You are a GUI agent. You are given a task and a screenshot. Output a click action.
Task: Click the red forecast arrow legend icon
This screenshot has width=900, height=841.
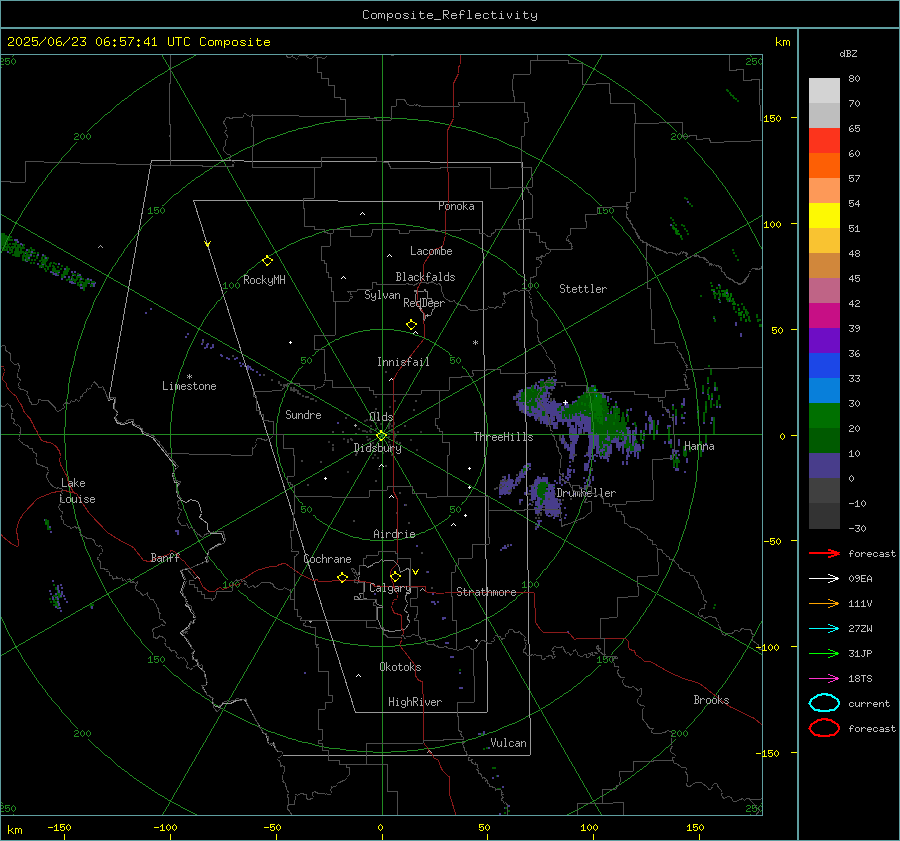coord(824,553)
